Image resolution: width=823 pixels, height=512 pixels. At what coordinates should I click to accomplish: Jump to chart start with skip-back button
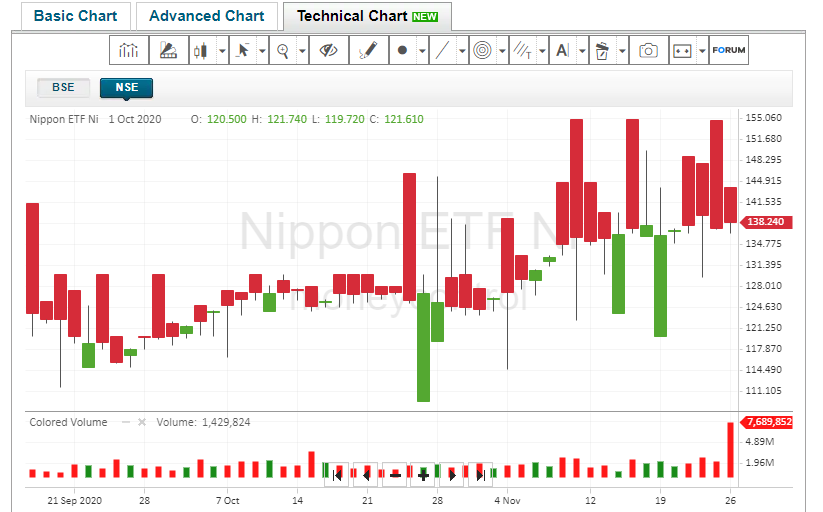coord(337,476)
